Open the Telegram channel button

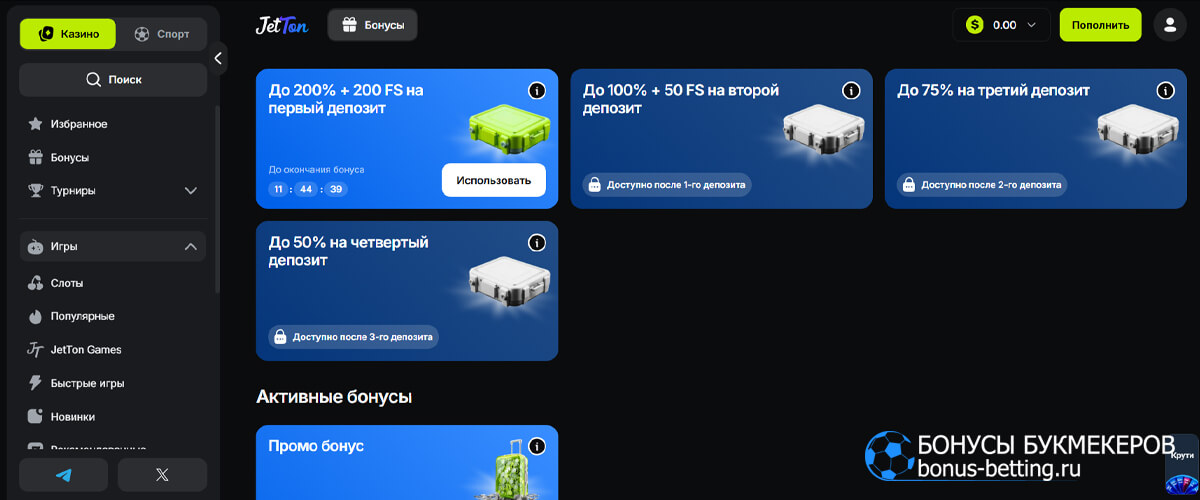point(64,475)
